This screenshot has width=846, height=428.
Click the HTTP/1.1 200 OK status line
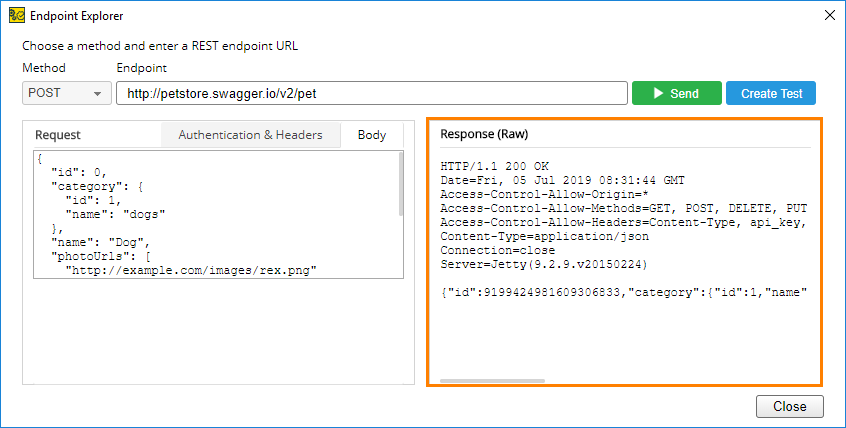tap(494, 166)
